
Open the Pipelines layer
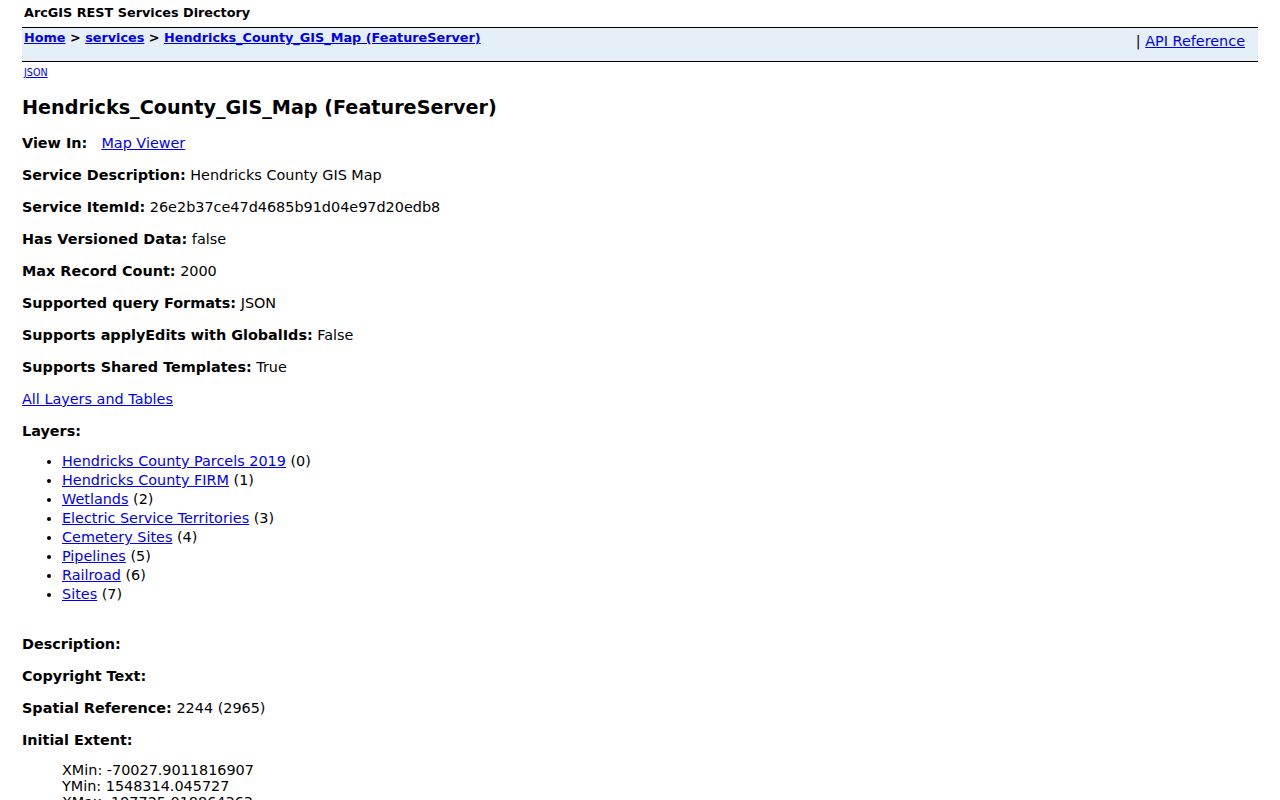[x=94, y=556]
